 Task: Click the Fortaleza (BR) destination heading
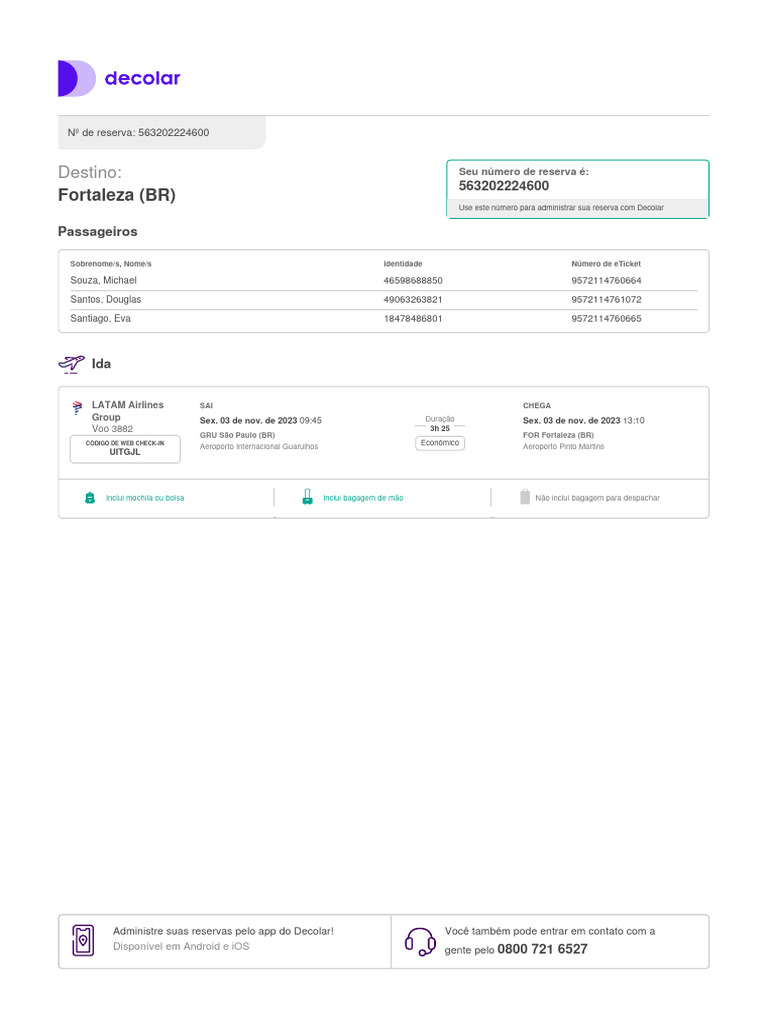(117, 195)
